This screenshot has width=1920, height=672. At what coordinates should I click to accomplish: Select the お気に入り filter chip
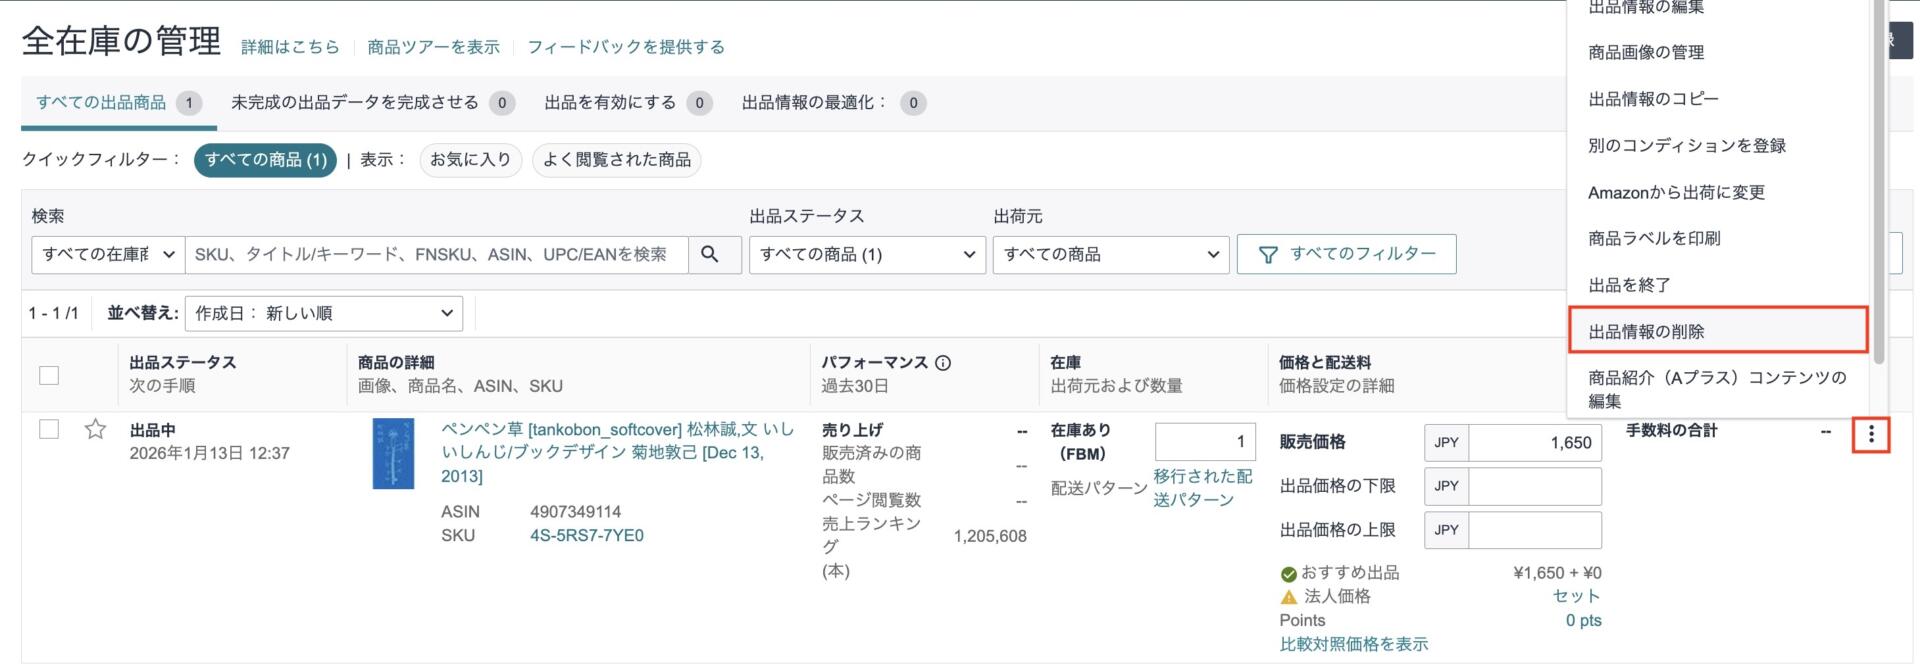coord(470,160)
